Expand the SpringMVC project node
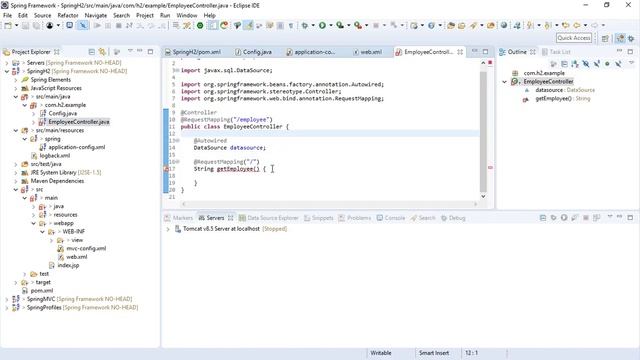 (x=7, y=299)
